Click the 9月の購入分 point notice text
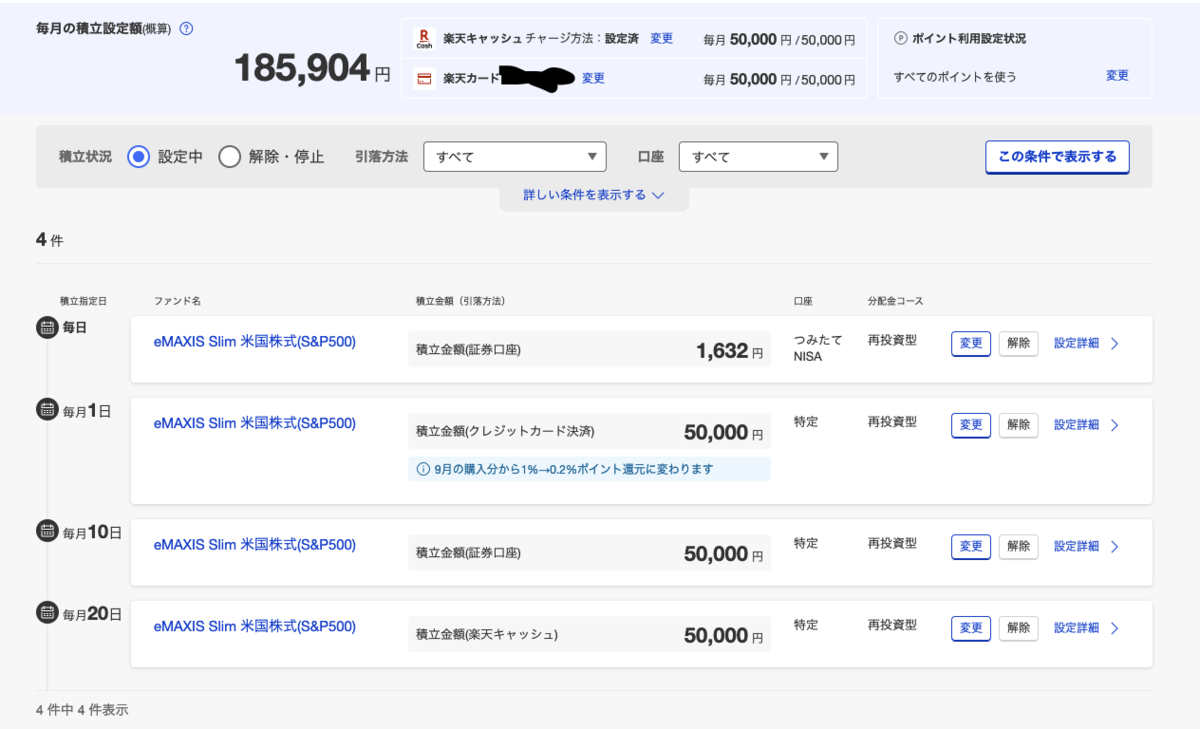 (573, 469)
